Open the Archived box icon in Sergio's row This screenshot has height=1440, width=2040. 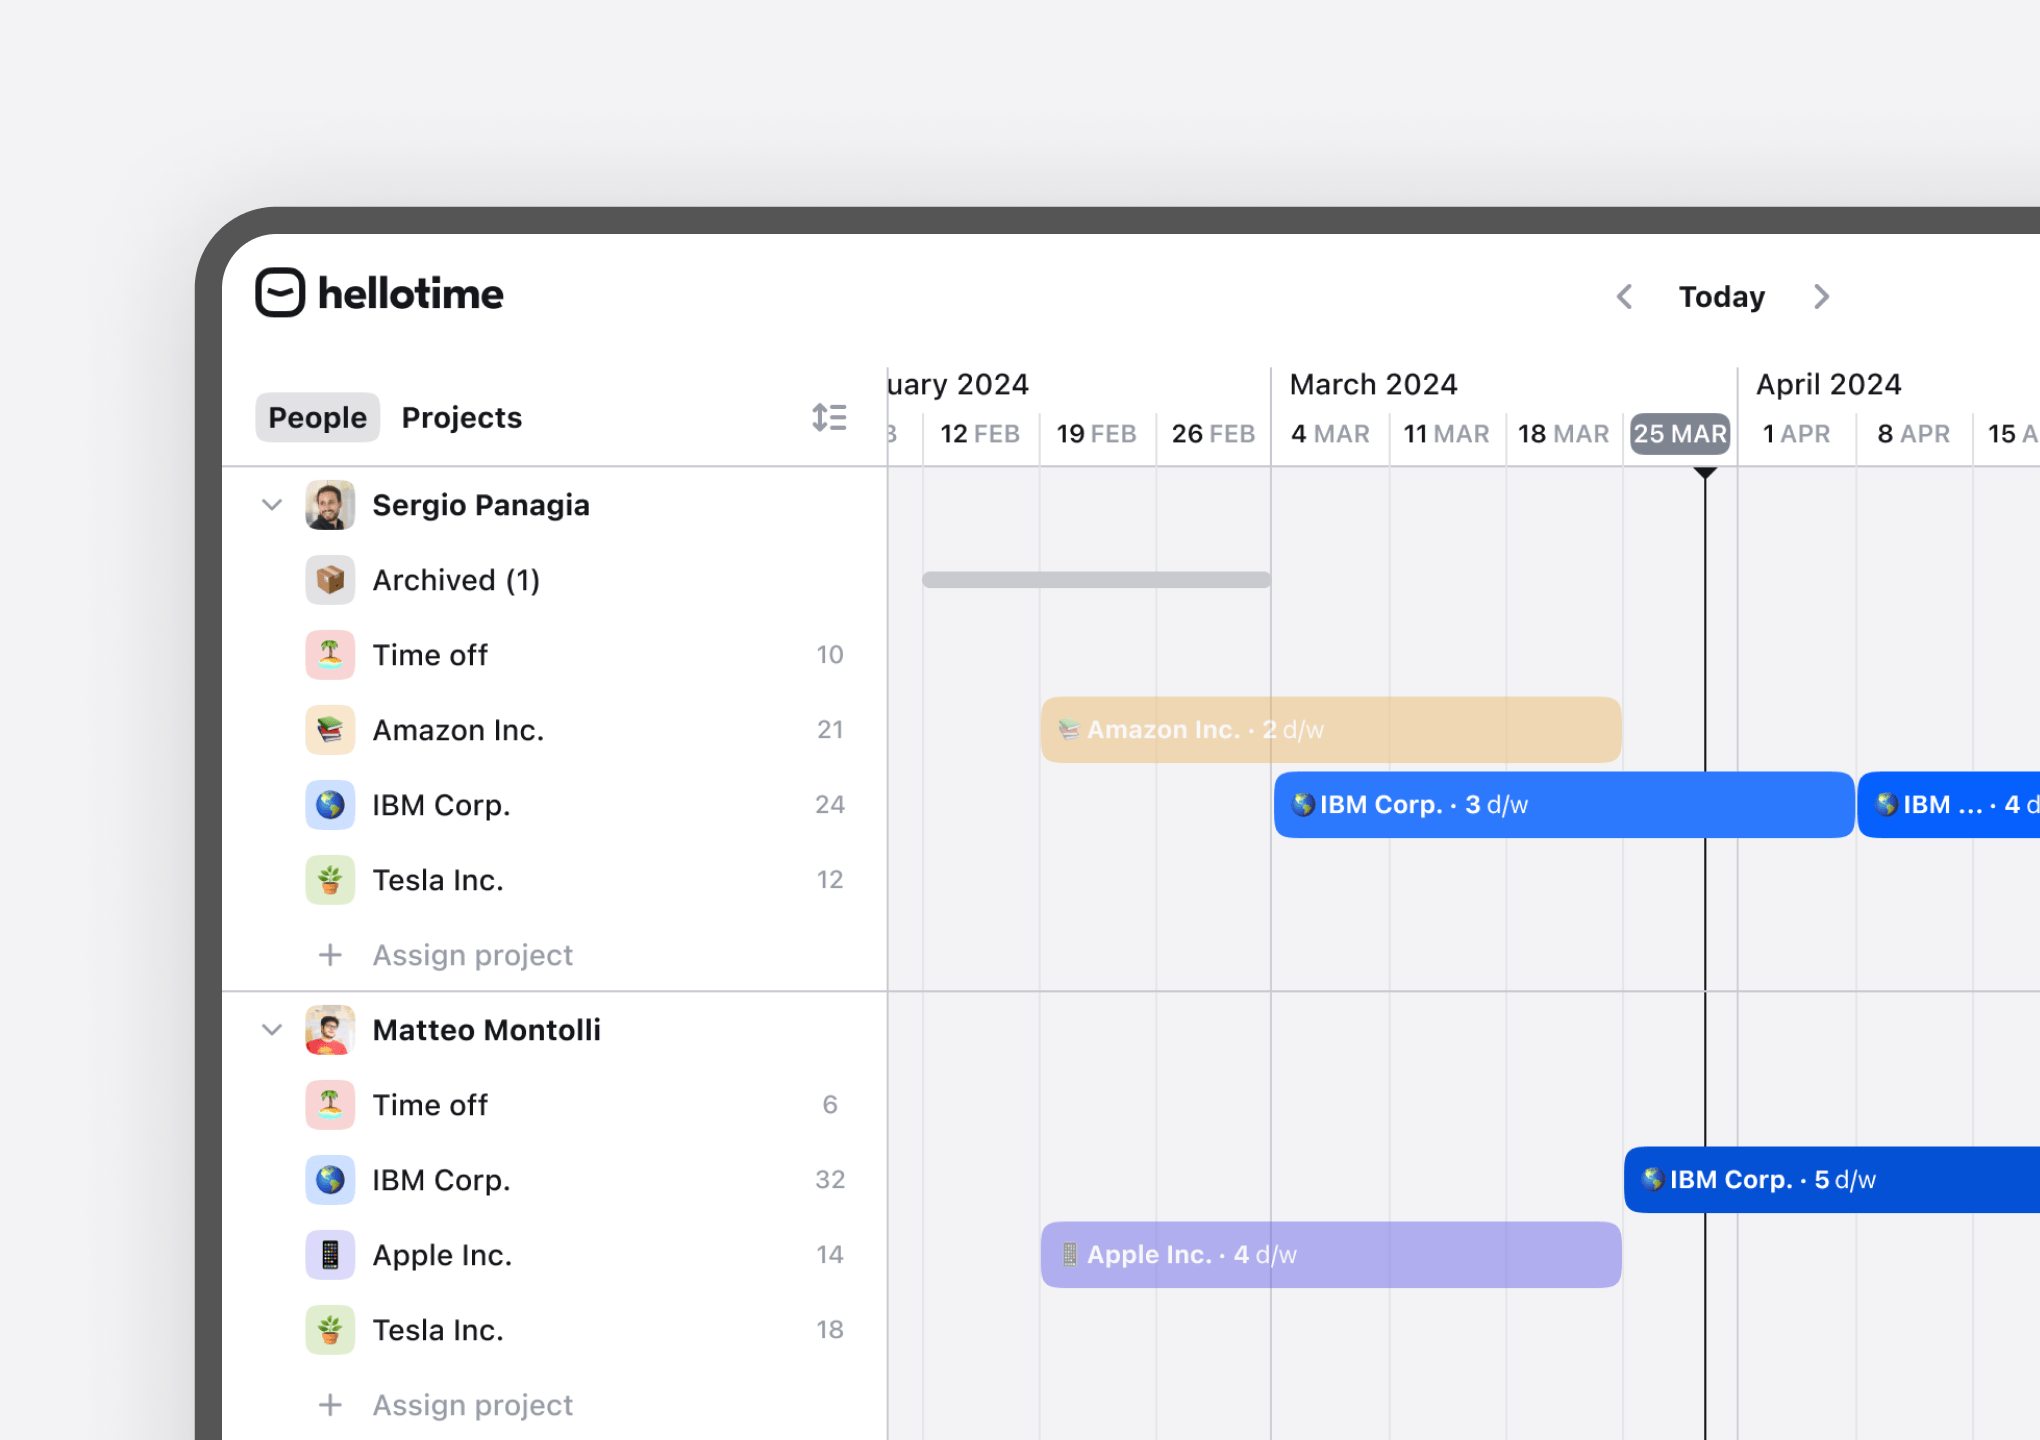pyautogui.click(x=330, y=579)
